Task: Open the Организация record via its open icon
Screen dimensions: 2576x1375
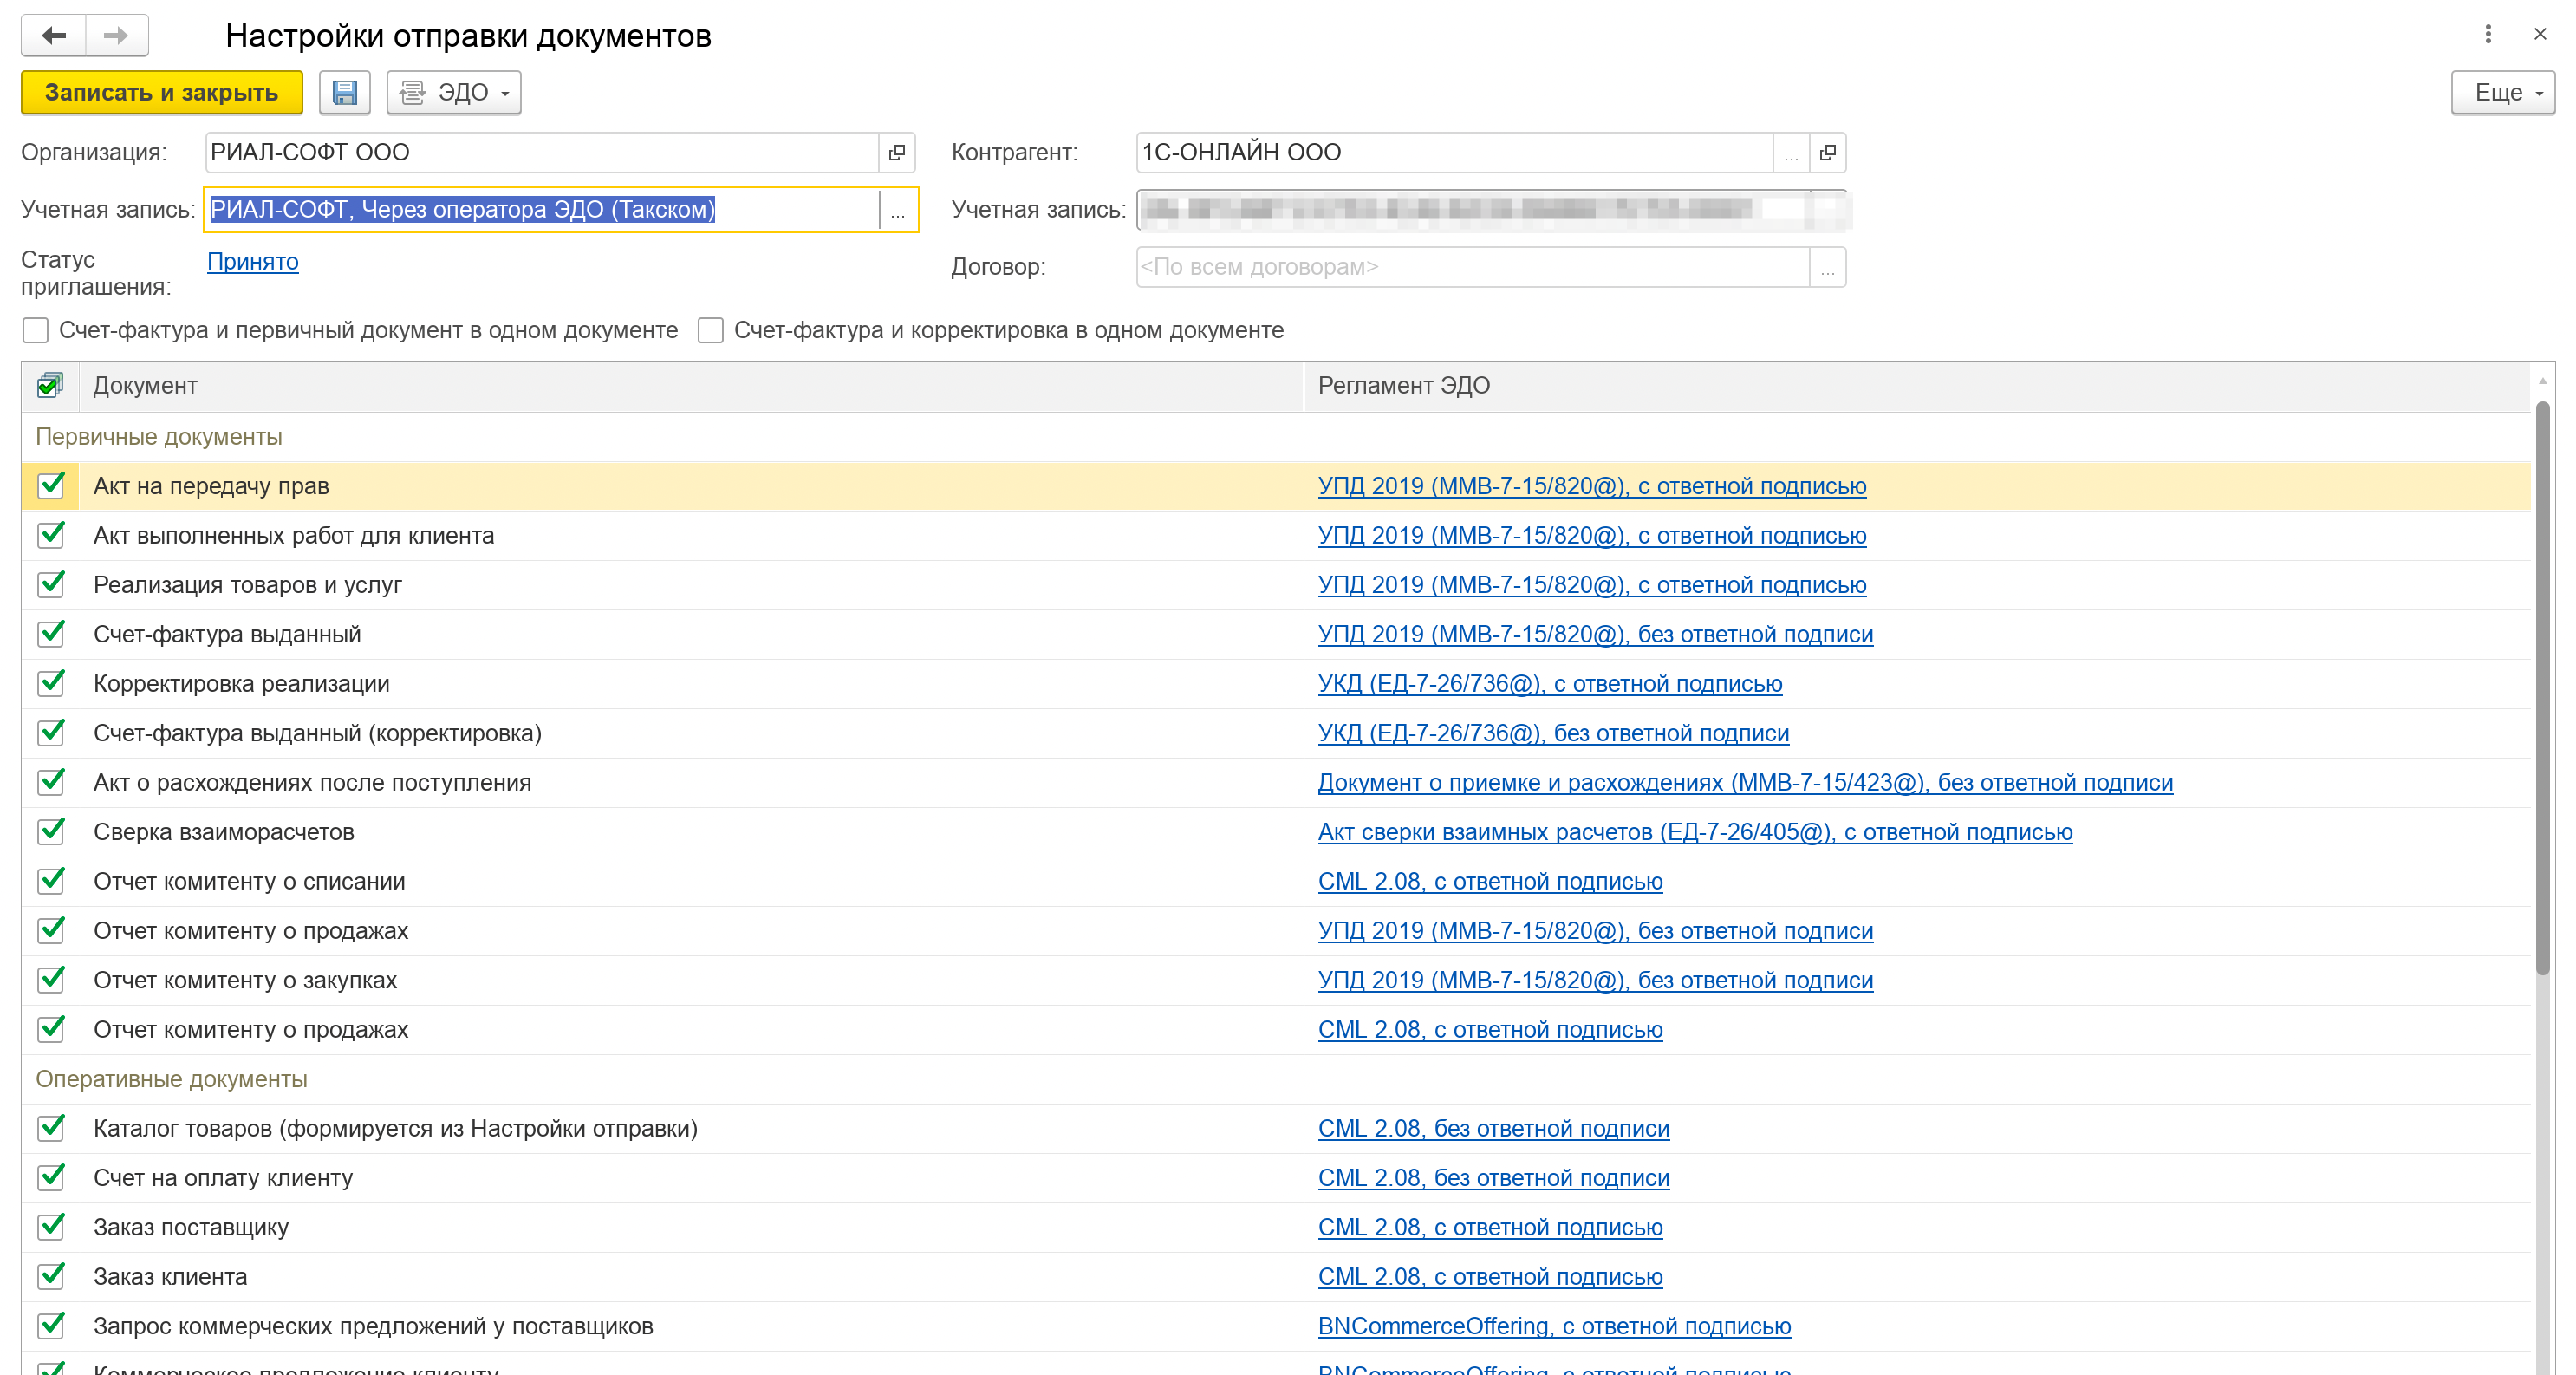Action: pyautogui.click(x=897, y=153)
